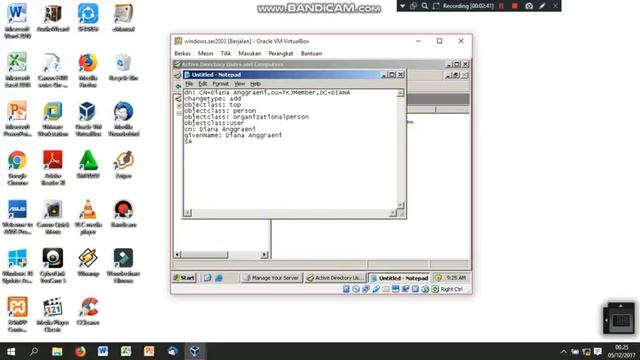Viewport: 640px width, 360px height.
Task: Switch to Active Directory Users taskbar button
Action: (x=335, y=278)
